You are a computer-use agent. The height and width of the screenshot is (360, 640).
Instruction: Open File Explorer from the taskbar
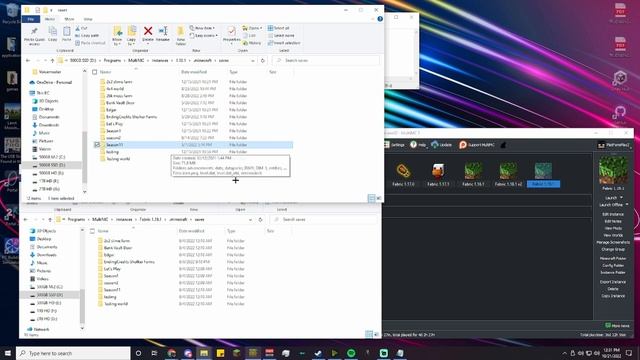[x=204, y=353]
